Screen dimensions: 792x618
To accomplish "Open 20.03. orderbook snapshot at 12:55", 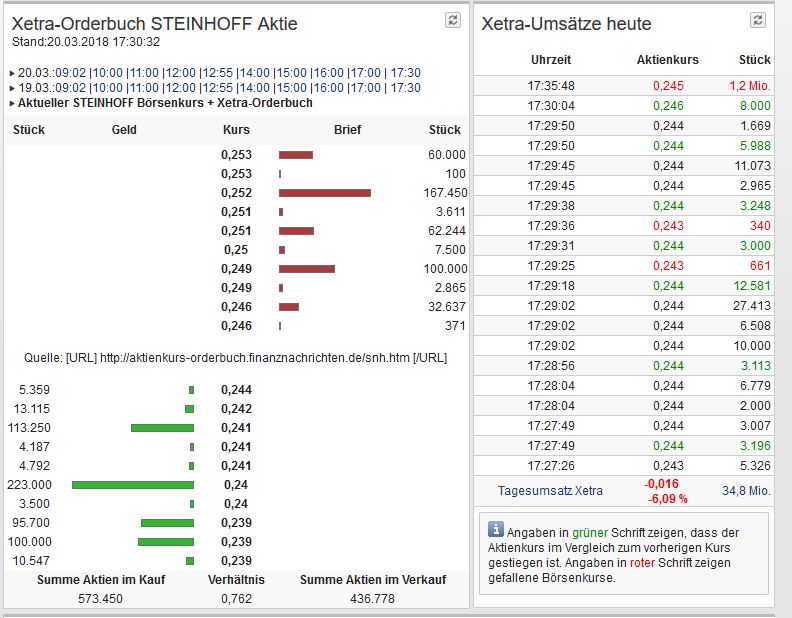I will point(215,73).
